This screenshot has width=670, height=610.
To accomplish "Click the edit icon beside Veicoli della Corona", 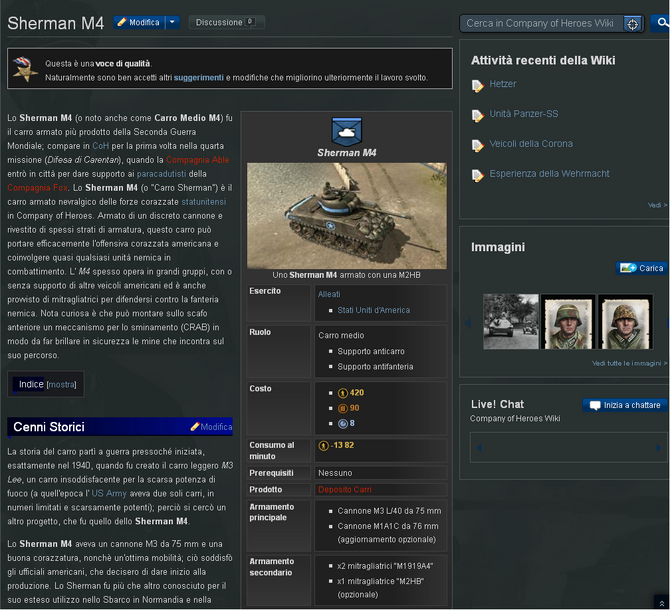I will point(478,146).
